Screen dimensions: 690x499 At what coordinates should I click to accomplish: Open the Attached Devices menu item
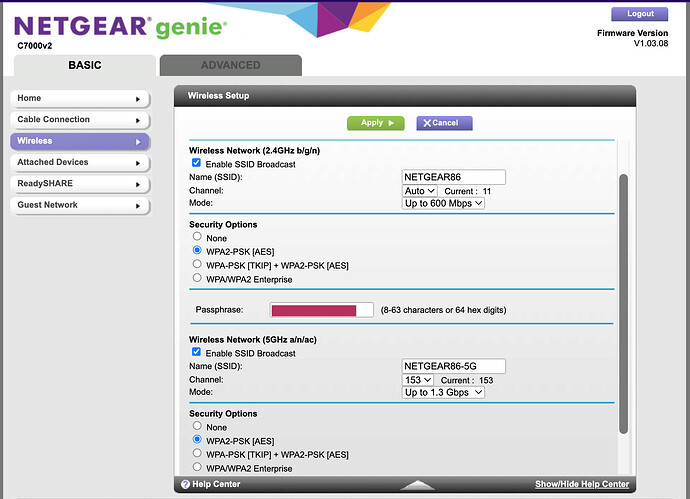pos(80,162)
